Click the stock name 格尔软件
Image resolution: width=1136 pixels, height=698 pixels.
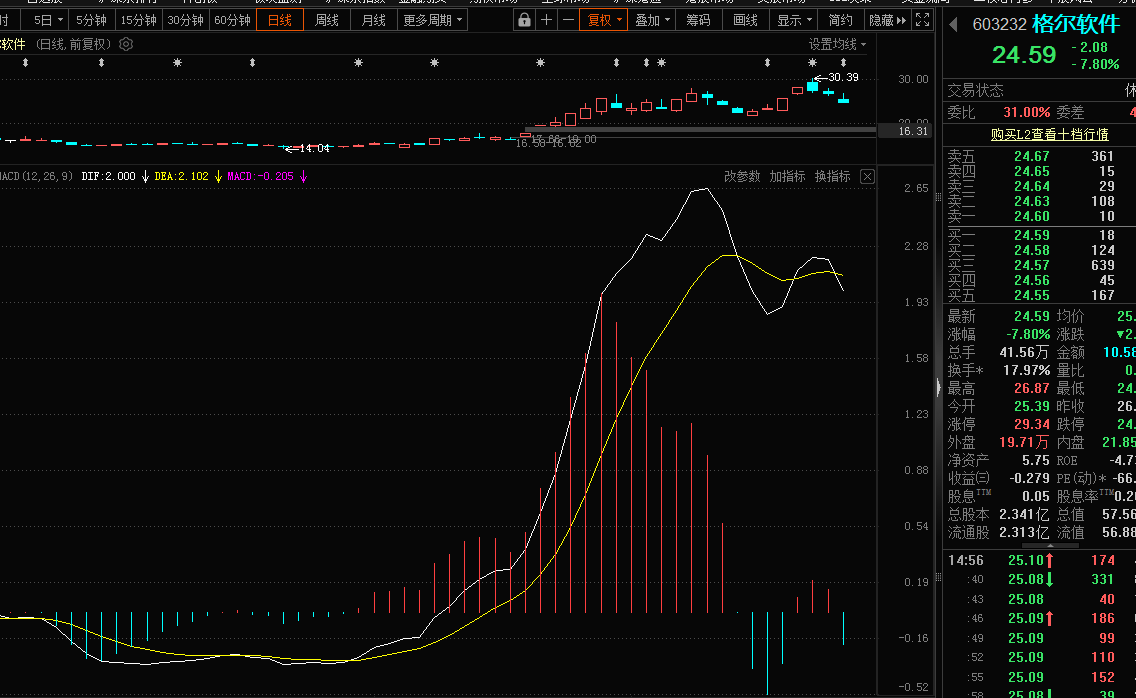pos(1076,24)
